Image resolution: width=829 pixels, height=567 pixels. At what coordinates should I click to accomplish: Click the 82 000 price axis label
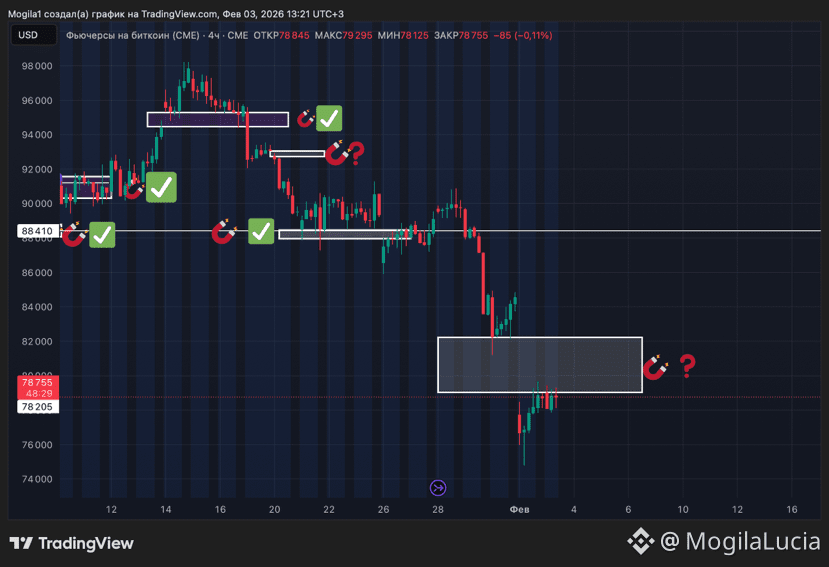pos(37,342)
